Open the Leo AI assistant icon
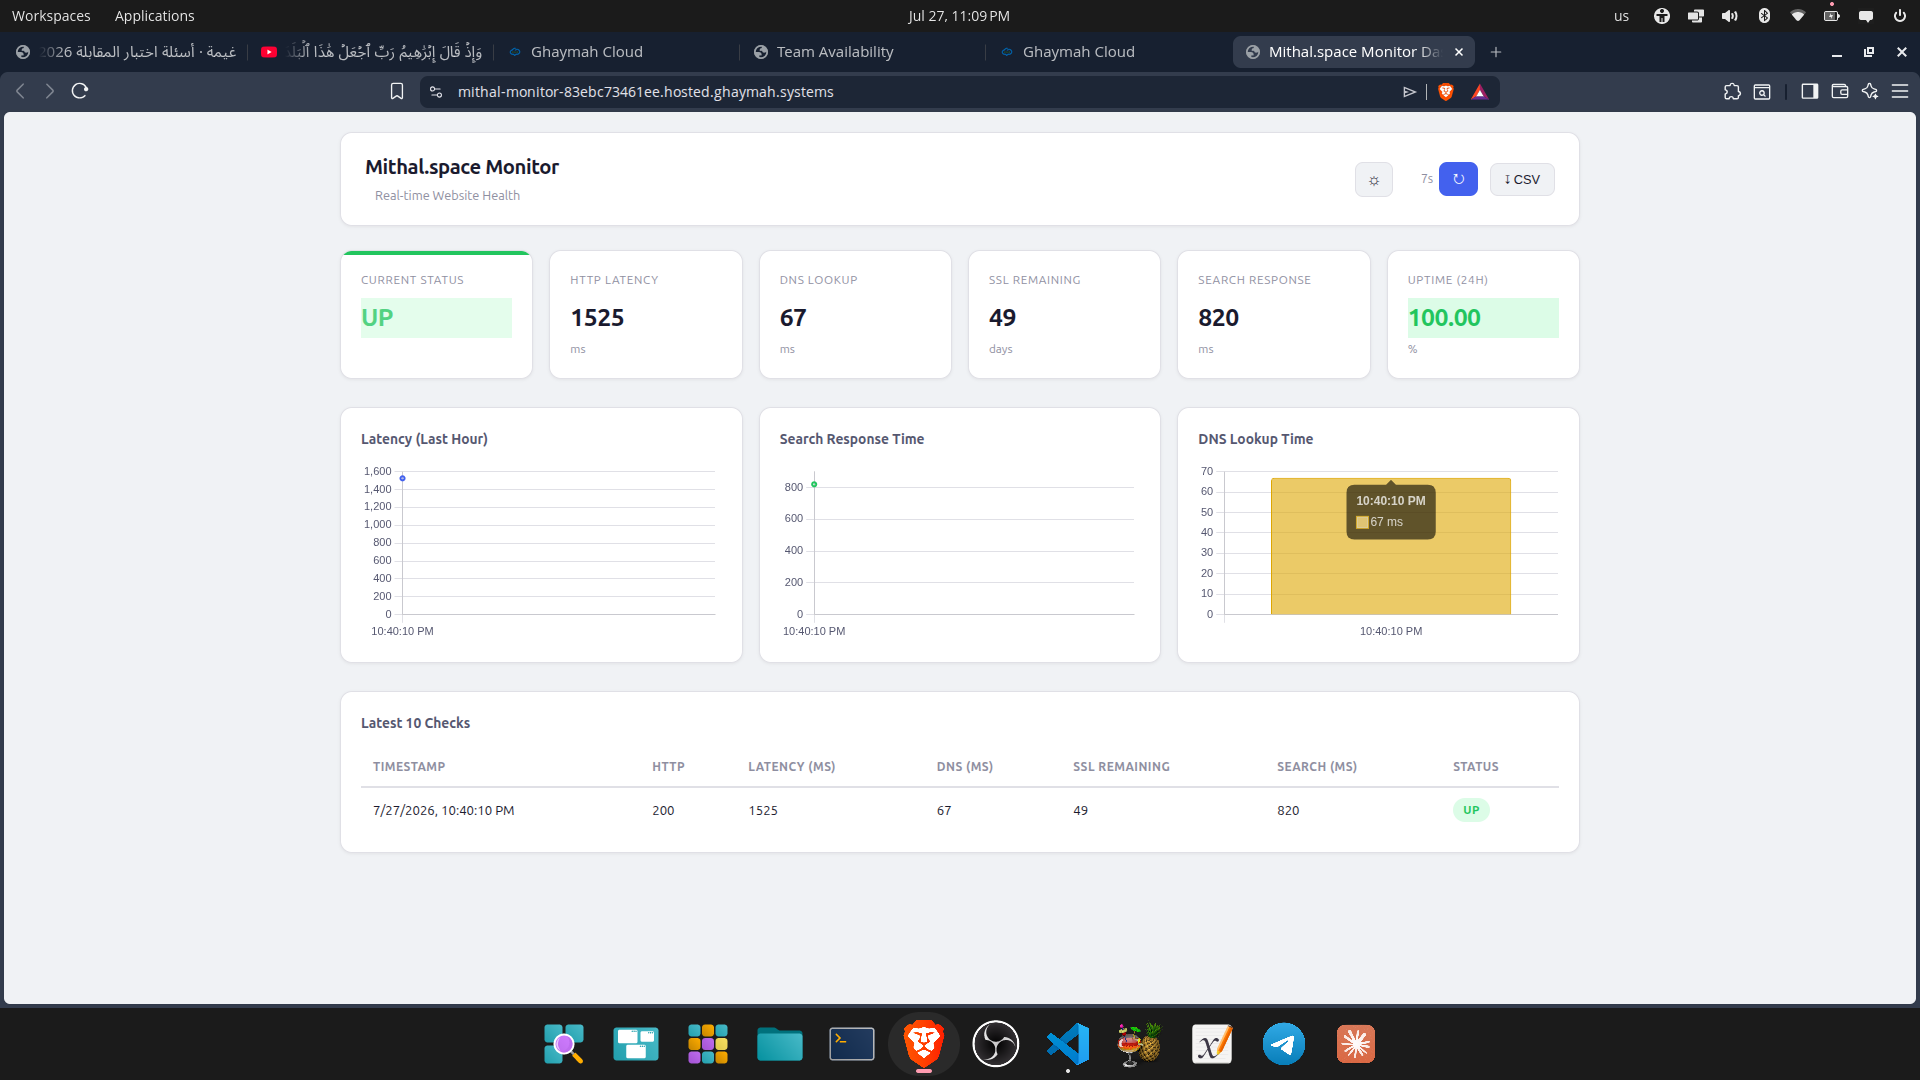 coord(1869,91)
